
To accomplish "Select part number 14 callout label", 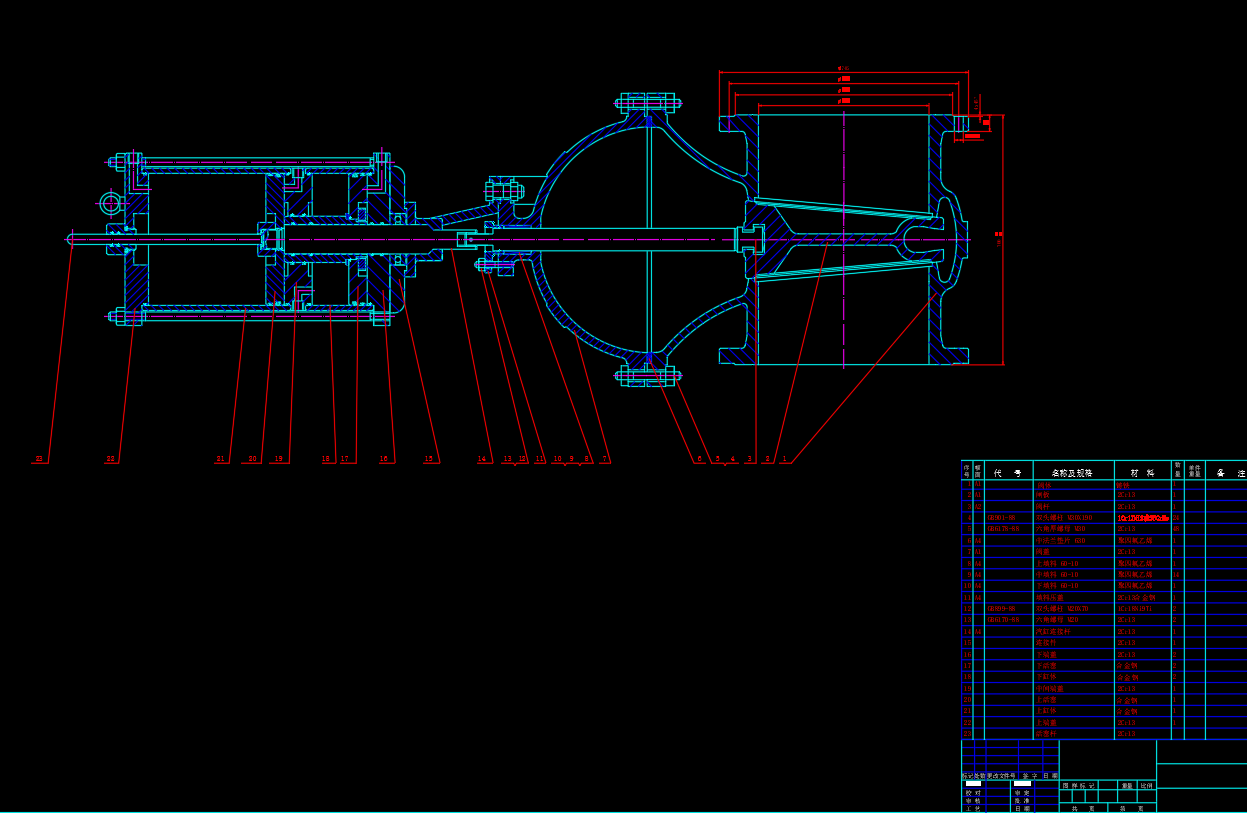I will coord(482,459).
